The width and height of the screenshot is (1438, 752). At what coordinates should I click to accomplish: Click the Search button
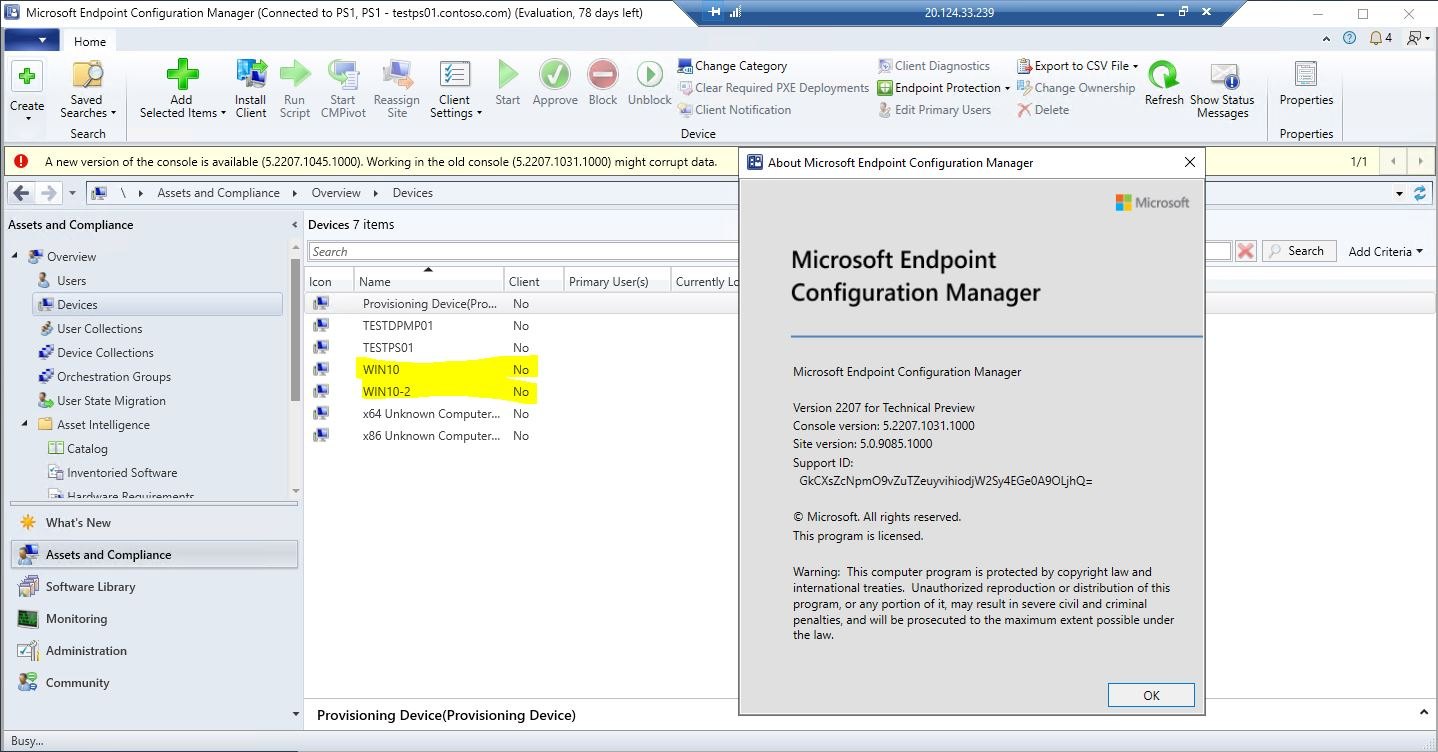(1295, 252)
